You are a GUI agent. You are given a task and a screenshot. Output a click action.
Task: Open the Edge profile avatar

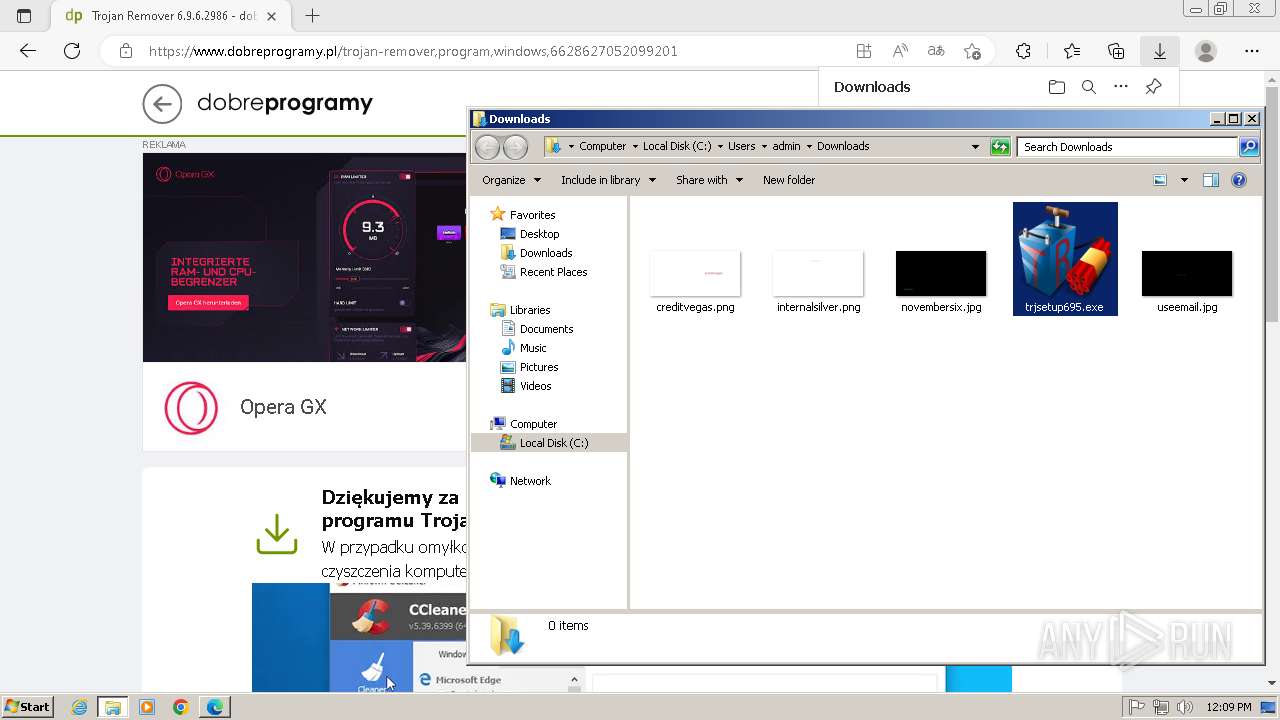[x=1206, y=51]
